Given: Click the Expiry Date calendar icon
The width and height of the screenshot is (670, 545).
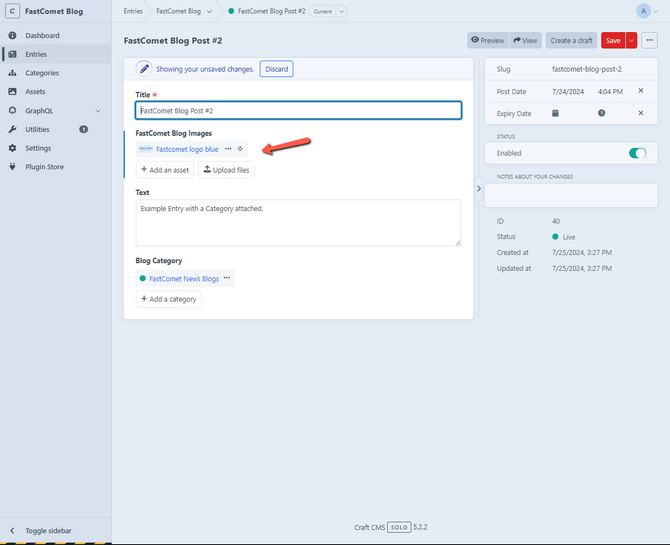Looking at the screenshot, I should tap(555, 113).
